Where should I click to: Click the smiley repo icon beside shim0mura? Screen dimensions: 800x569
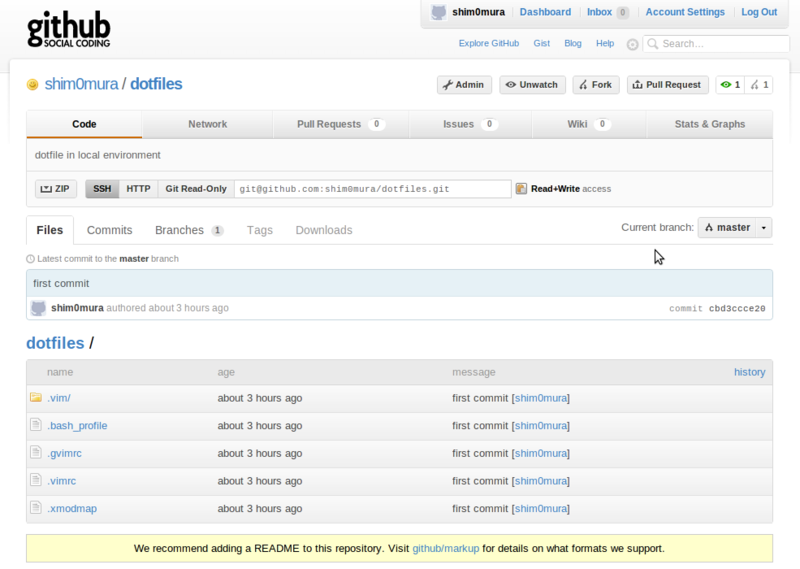tap(32, 84)
